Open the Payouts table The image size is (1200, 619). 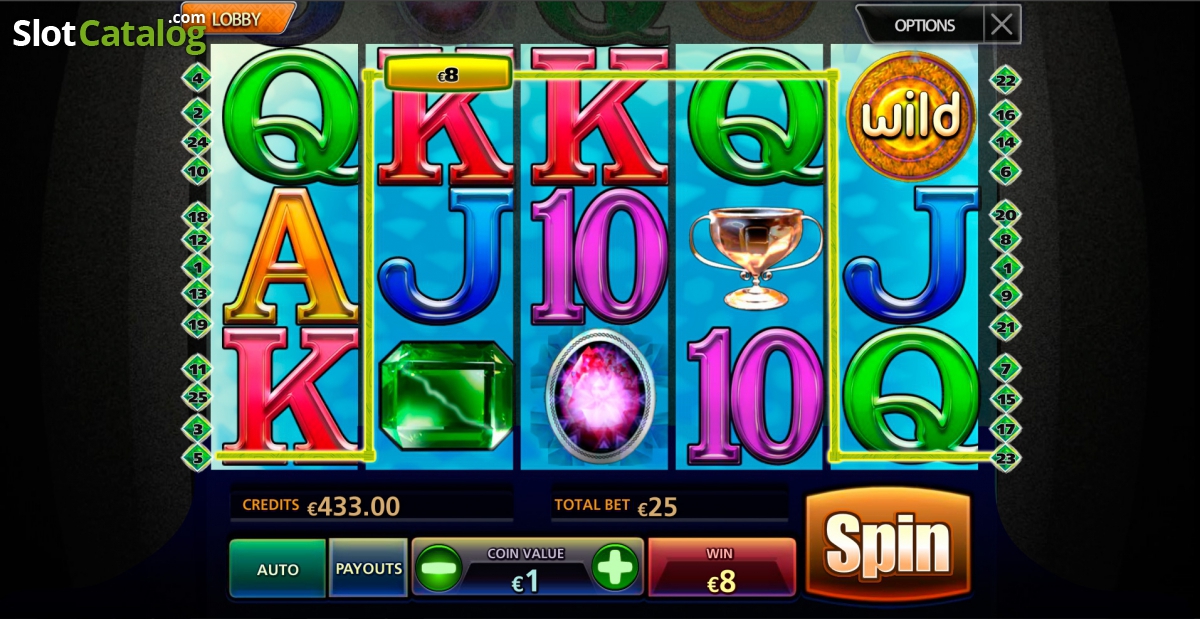[368, 568]
